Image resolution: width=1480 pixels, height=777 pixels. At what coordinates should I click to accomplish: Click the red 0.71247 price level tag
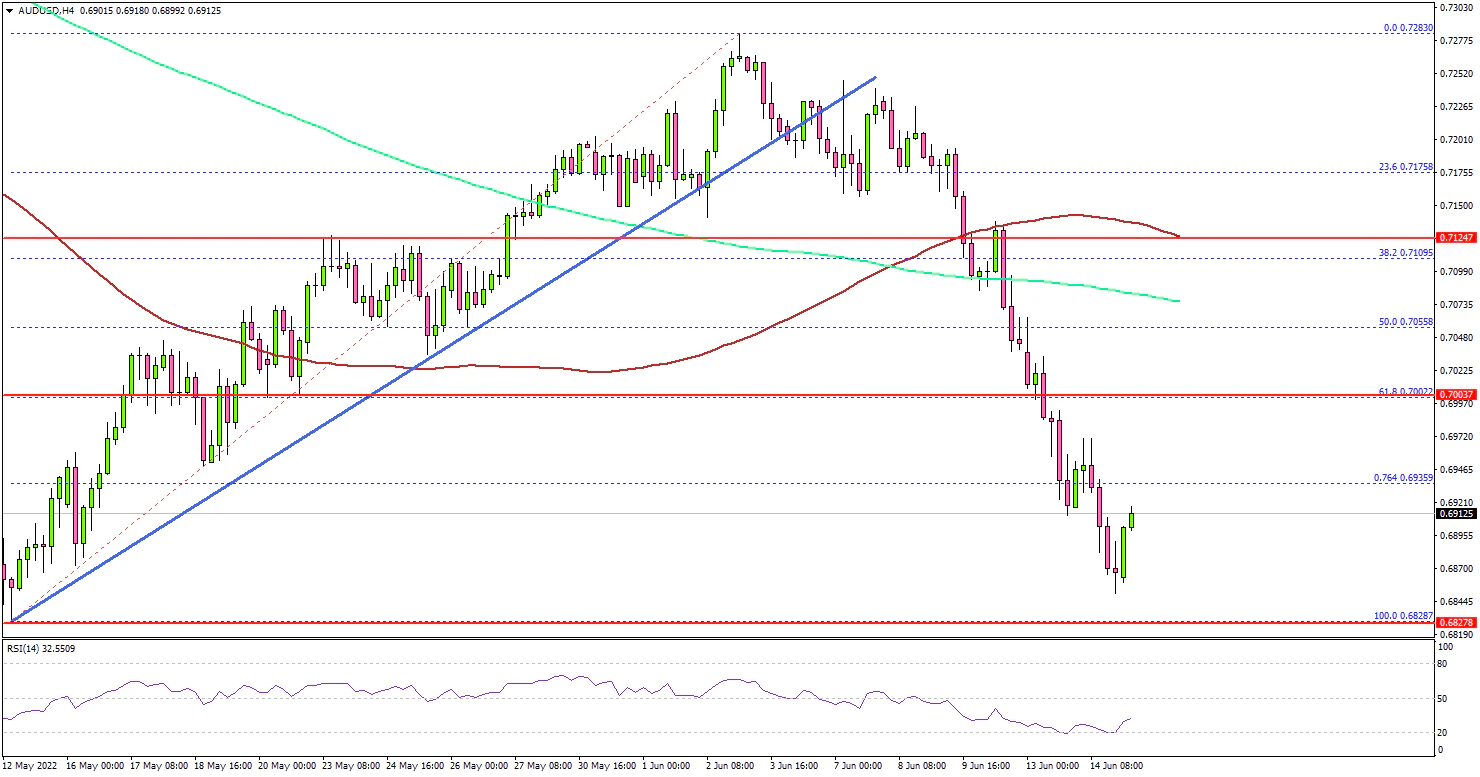click(x=1458, y=238)
